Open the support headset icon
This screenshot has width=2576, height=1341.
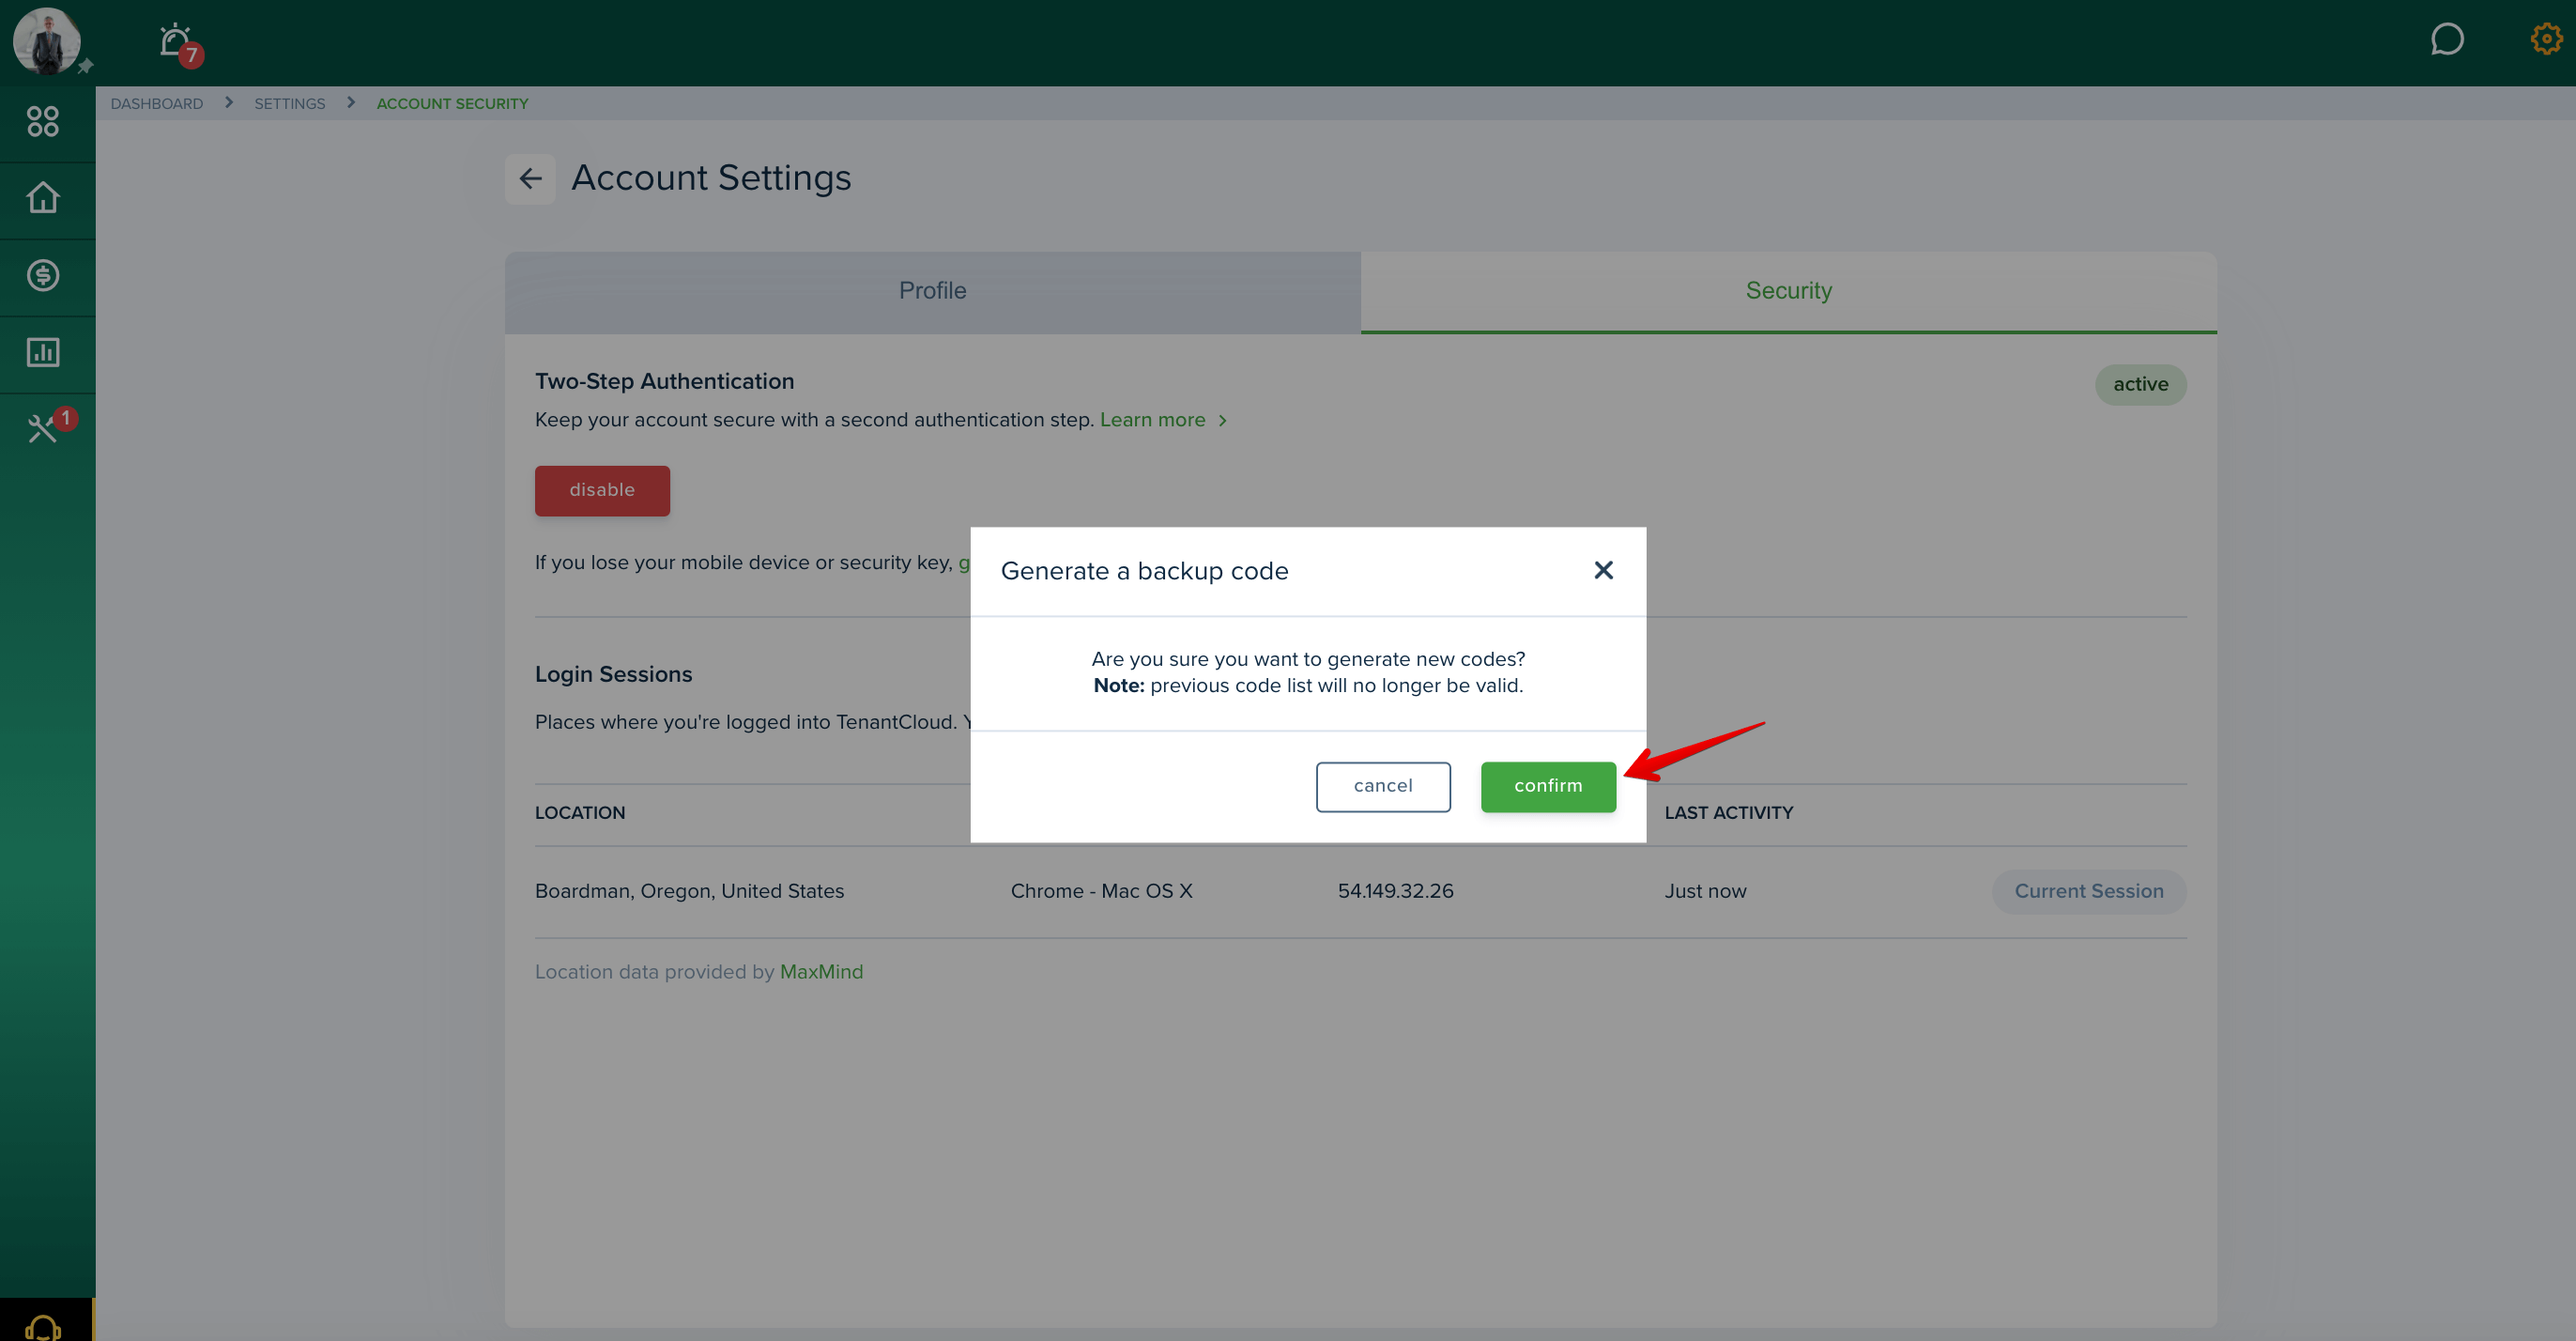pyautogui.click(x=43, y=1326)
